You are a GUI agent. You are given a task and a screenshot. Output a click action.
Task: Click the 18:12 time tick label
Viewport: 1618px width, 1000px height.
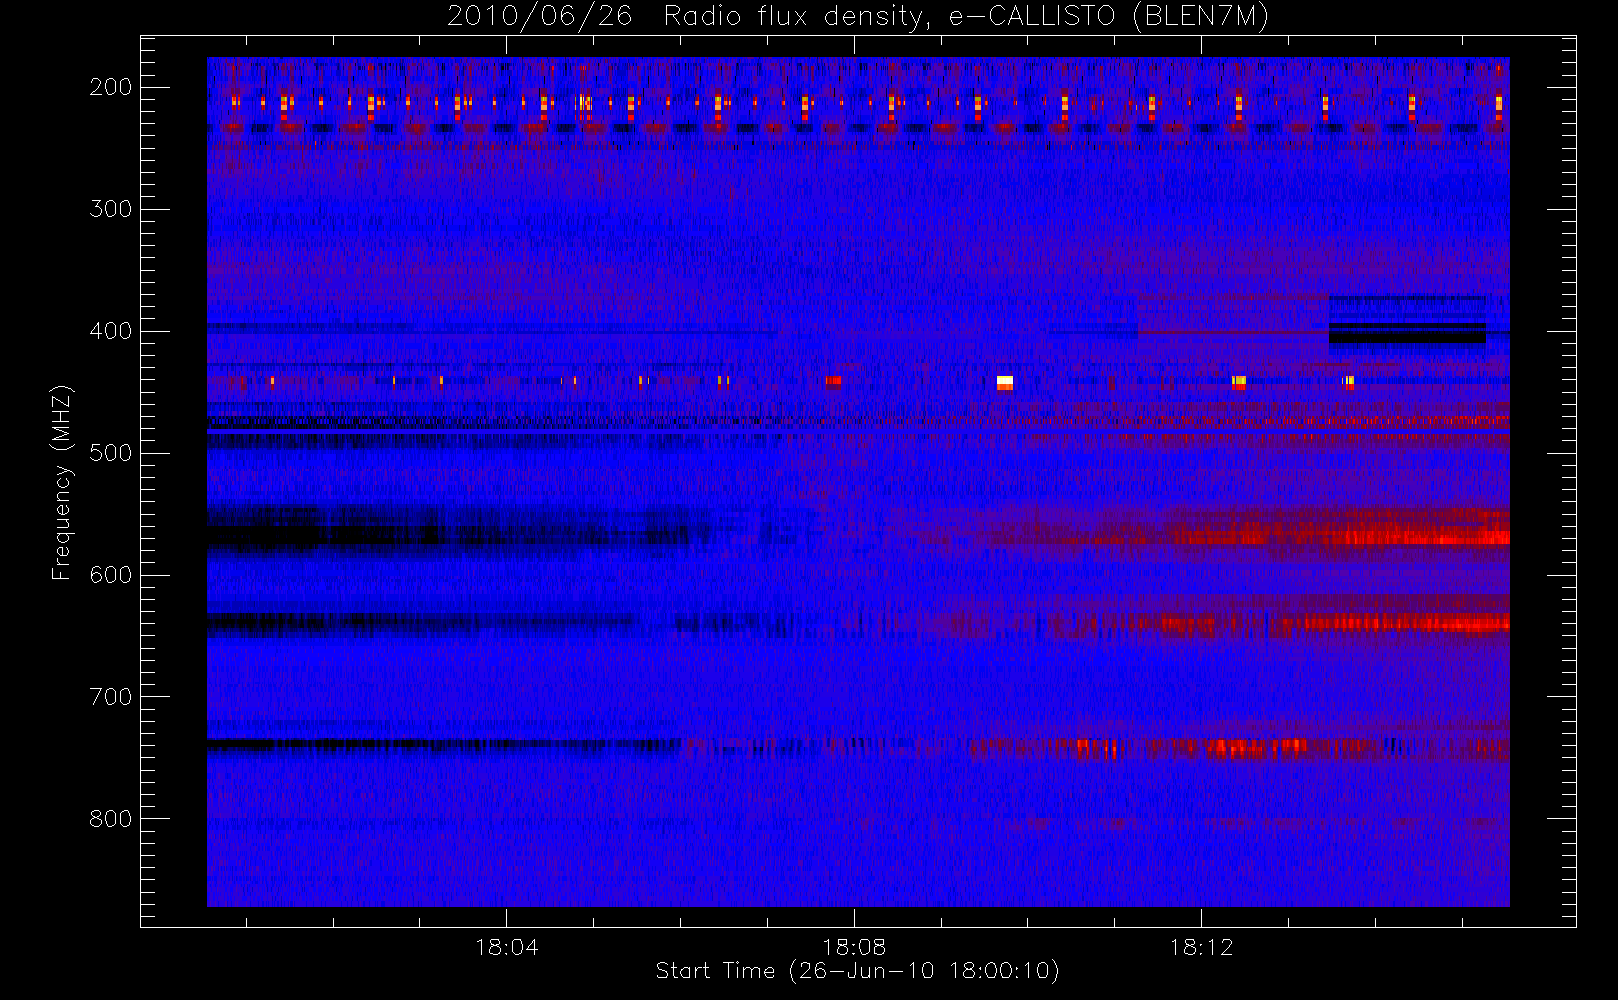(x=1201, y=947)
